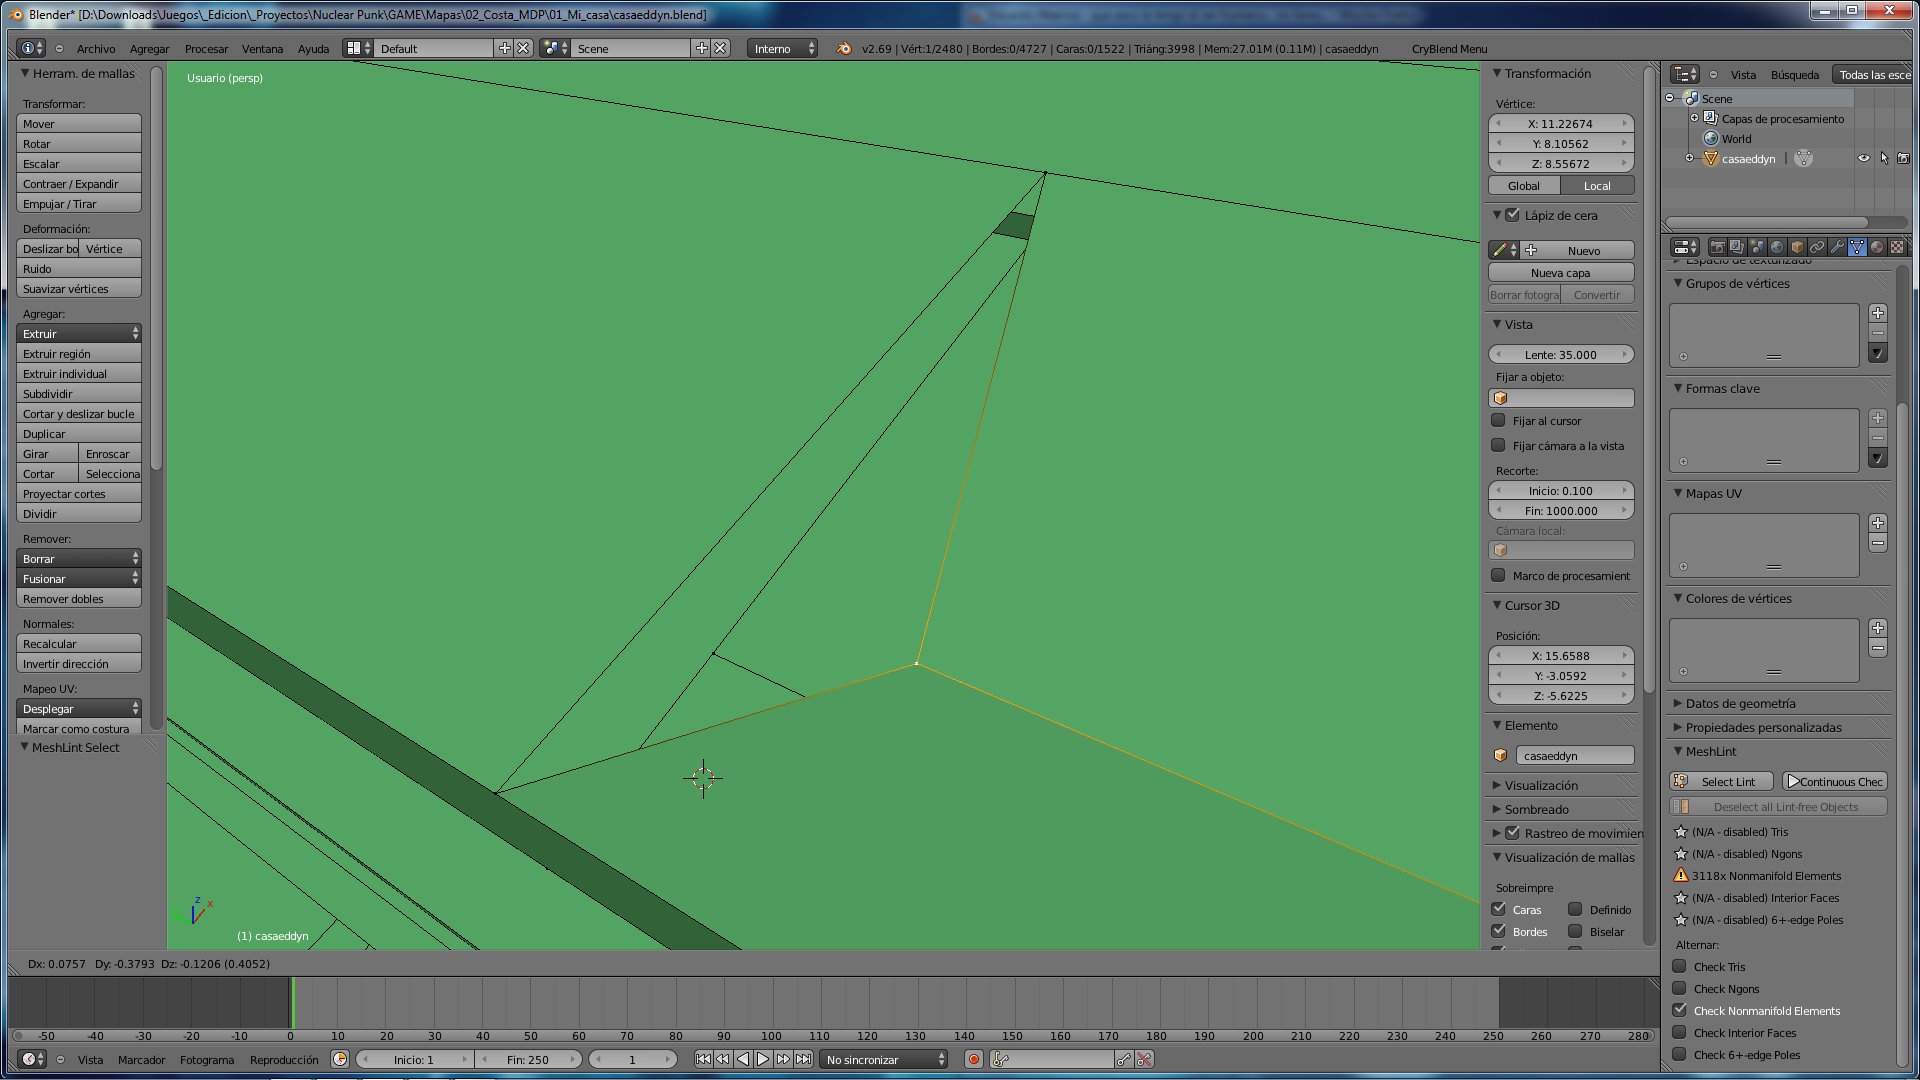Expand the Datos de geometría panel
The width and height of the screenshot is (1920, 1080).
[1740, 703]
